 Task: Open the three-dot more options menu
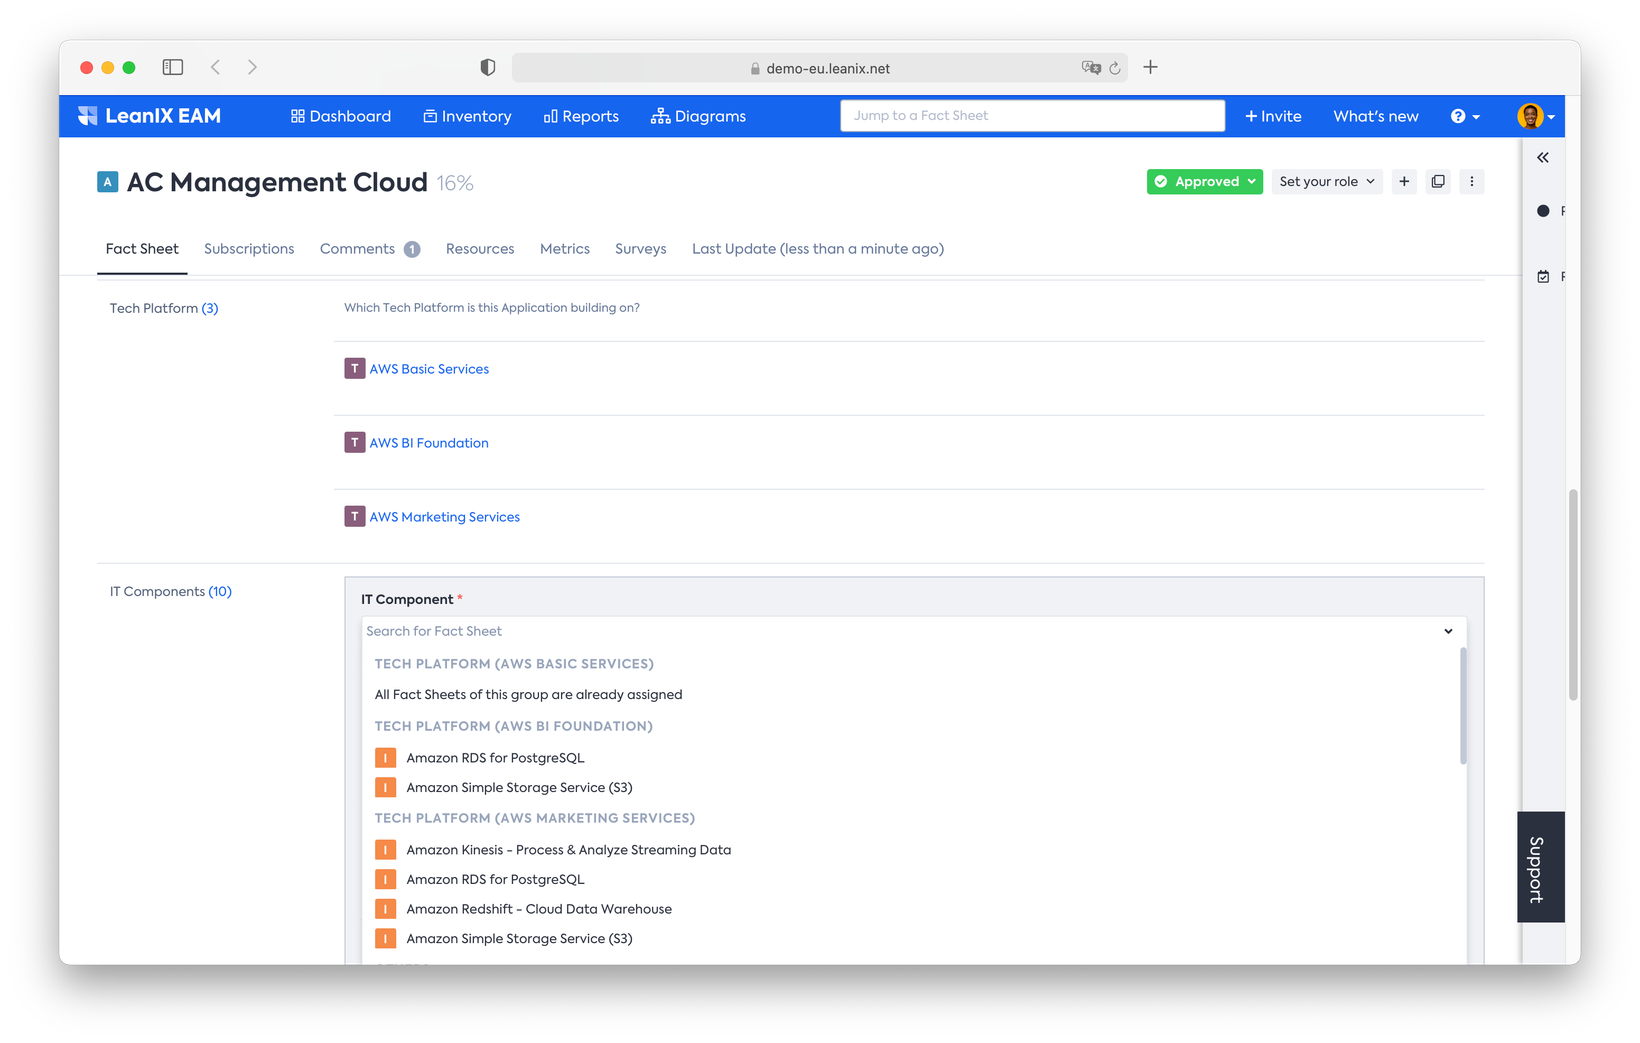1471,182
